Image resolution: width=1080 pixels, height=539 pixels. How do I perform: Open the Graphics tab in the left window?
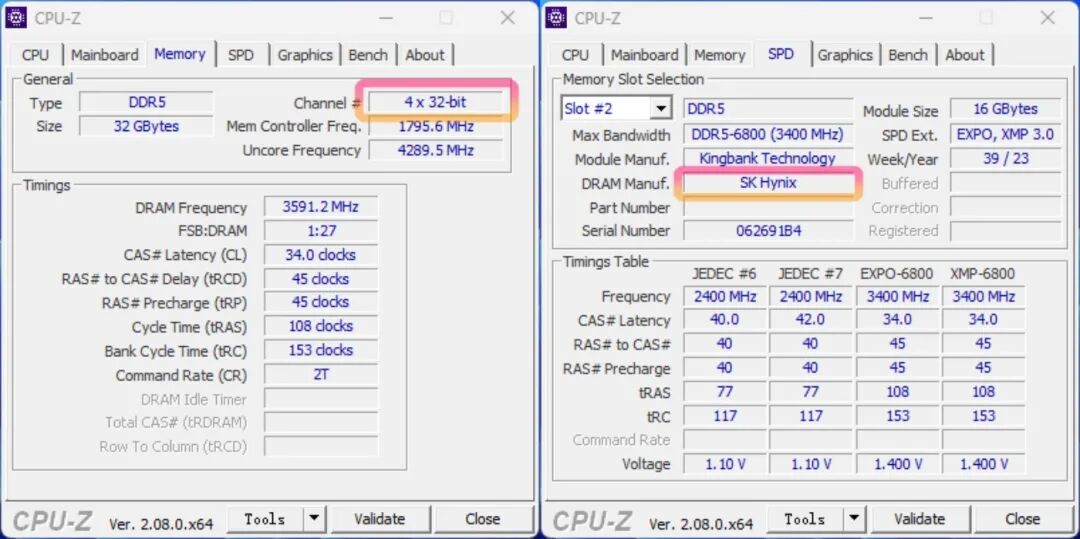[x=305, y=55]
